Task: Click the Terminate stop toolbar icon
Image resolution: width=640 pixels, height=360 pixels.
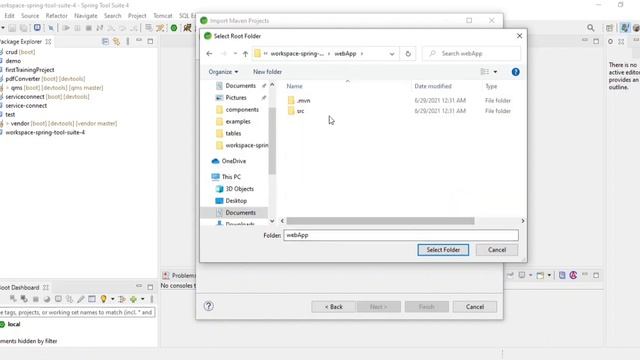Action: (x=88, y=28)
